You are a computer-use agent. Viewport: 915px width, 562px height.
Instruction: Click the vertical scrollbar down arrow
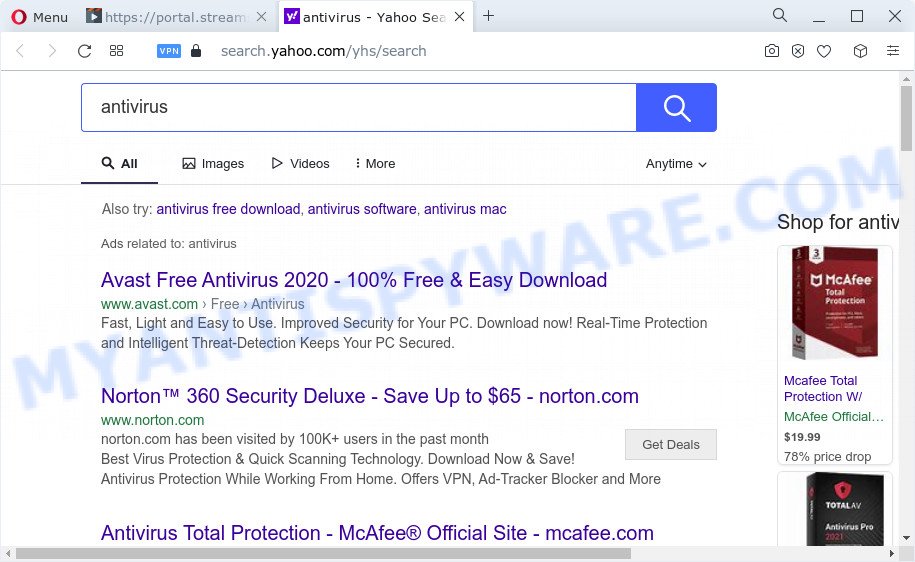tap(906, 538)
